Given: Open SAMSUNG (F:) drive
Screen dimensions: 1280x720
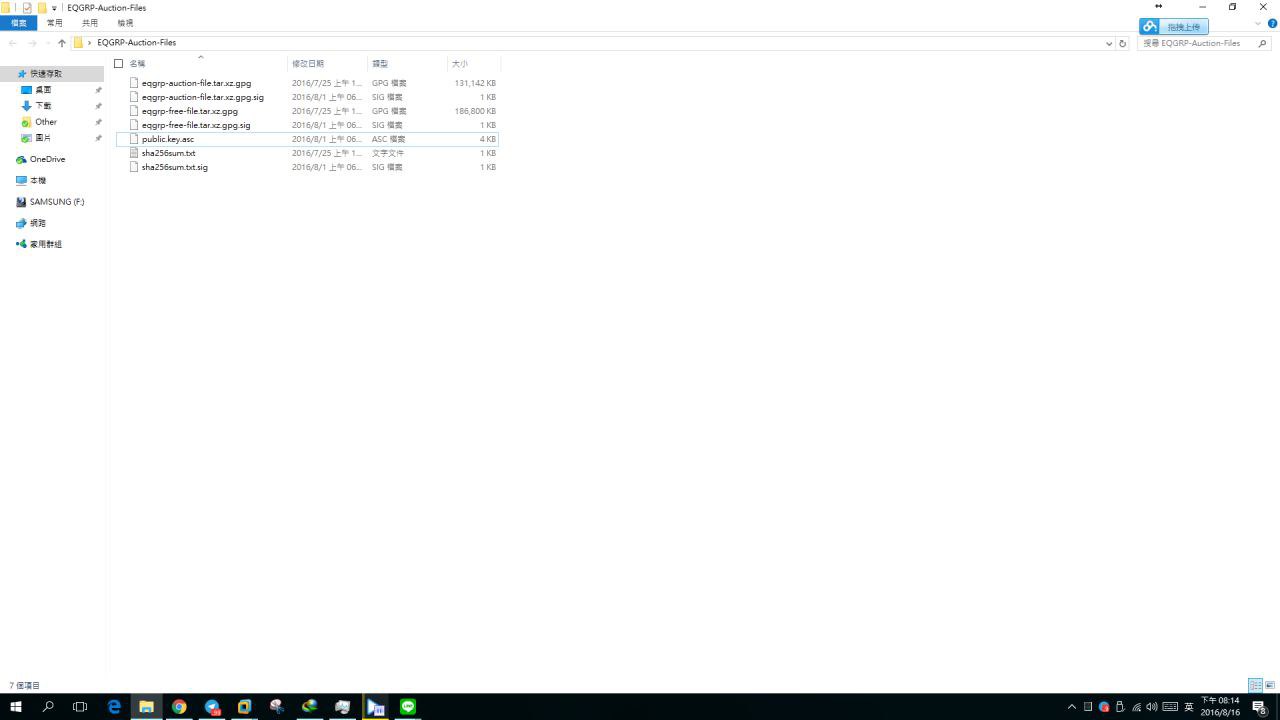Looking at the screenshot, I should (x=57, y=202).
